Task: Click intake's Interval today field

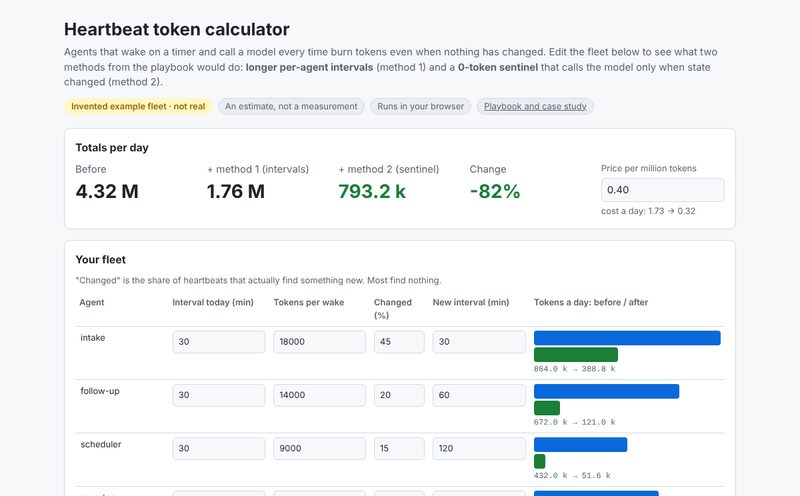Action: coord(219,342)
